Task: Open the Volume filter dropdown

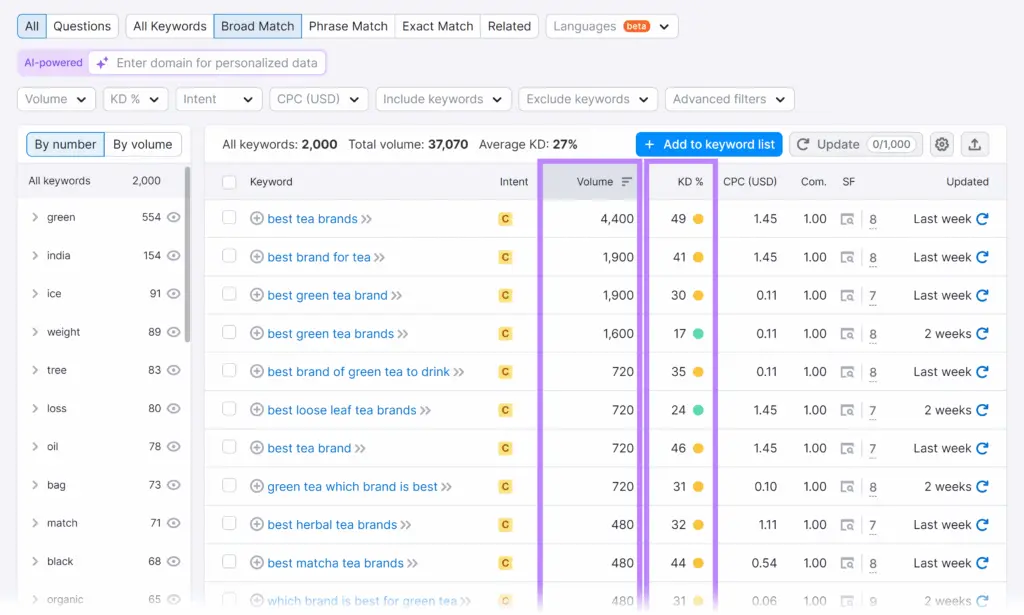Action: tap(56, 99)
